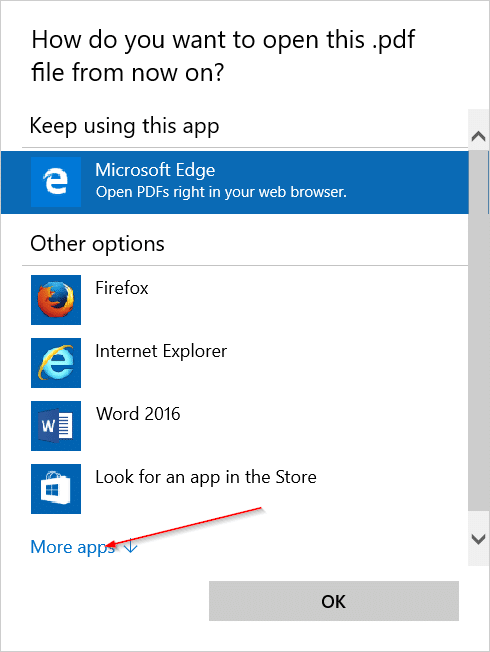Click the Word 2016 app icon
The height and width of the screenshot is (652, 490).
[x=56, y=426]
